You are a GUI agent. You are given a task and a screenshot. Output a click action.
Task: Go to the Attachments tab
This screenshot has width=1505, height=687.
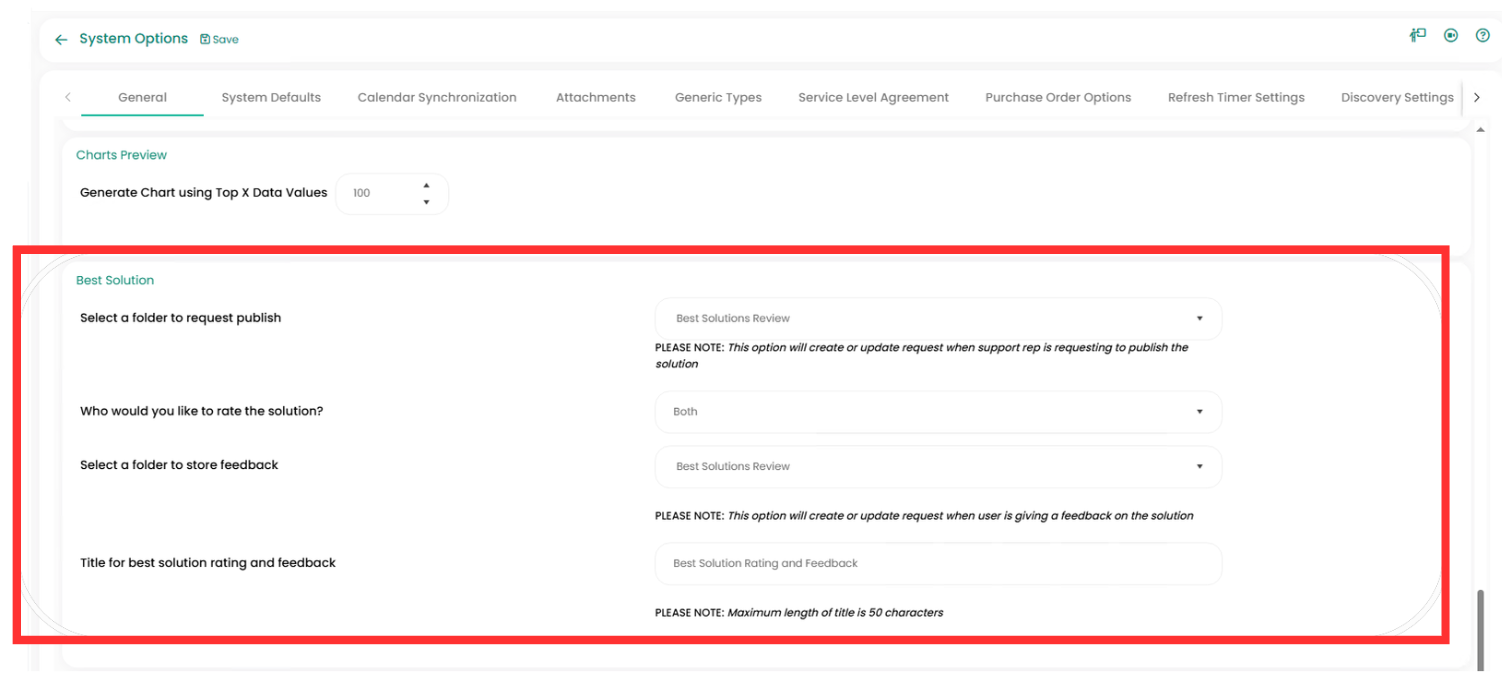click(595, 98)
